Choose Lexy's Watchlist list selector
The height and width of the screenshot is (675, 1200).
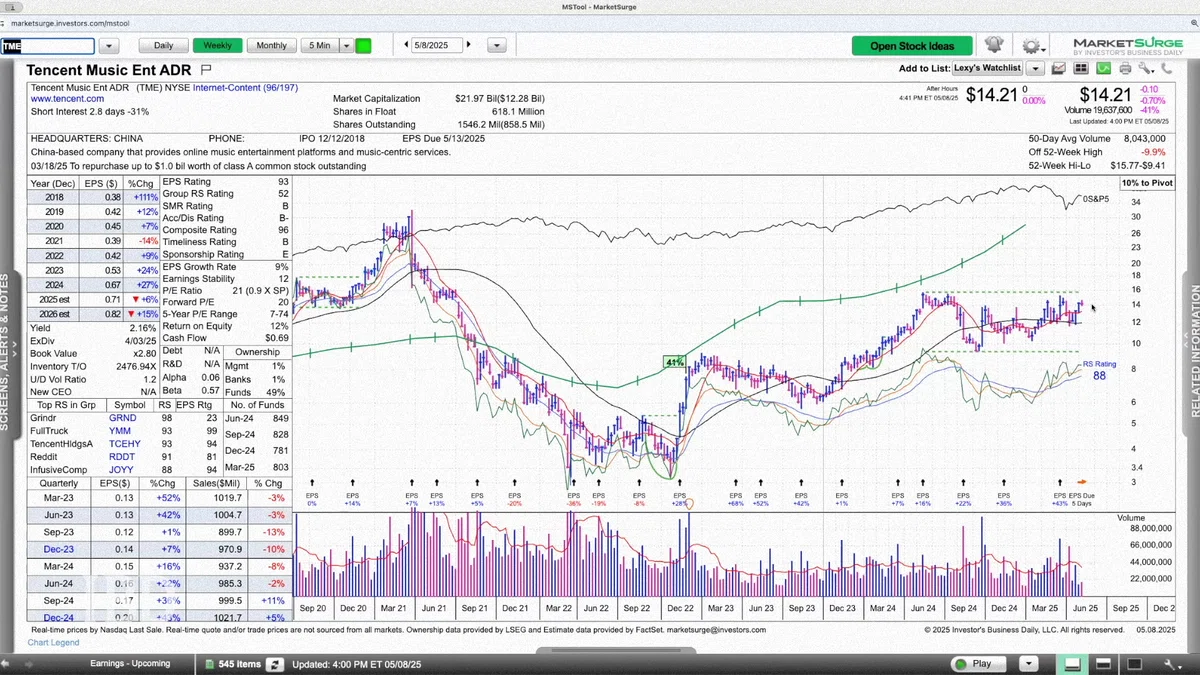(987, 68)
